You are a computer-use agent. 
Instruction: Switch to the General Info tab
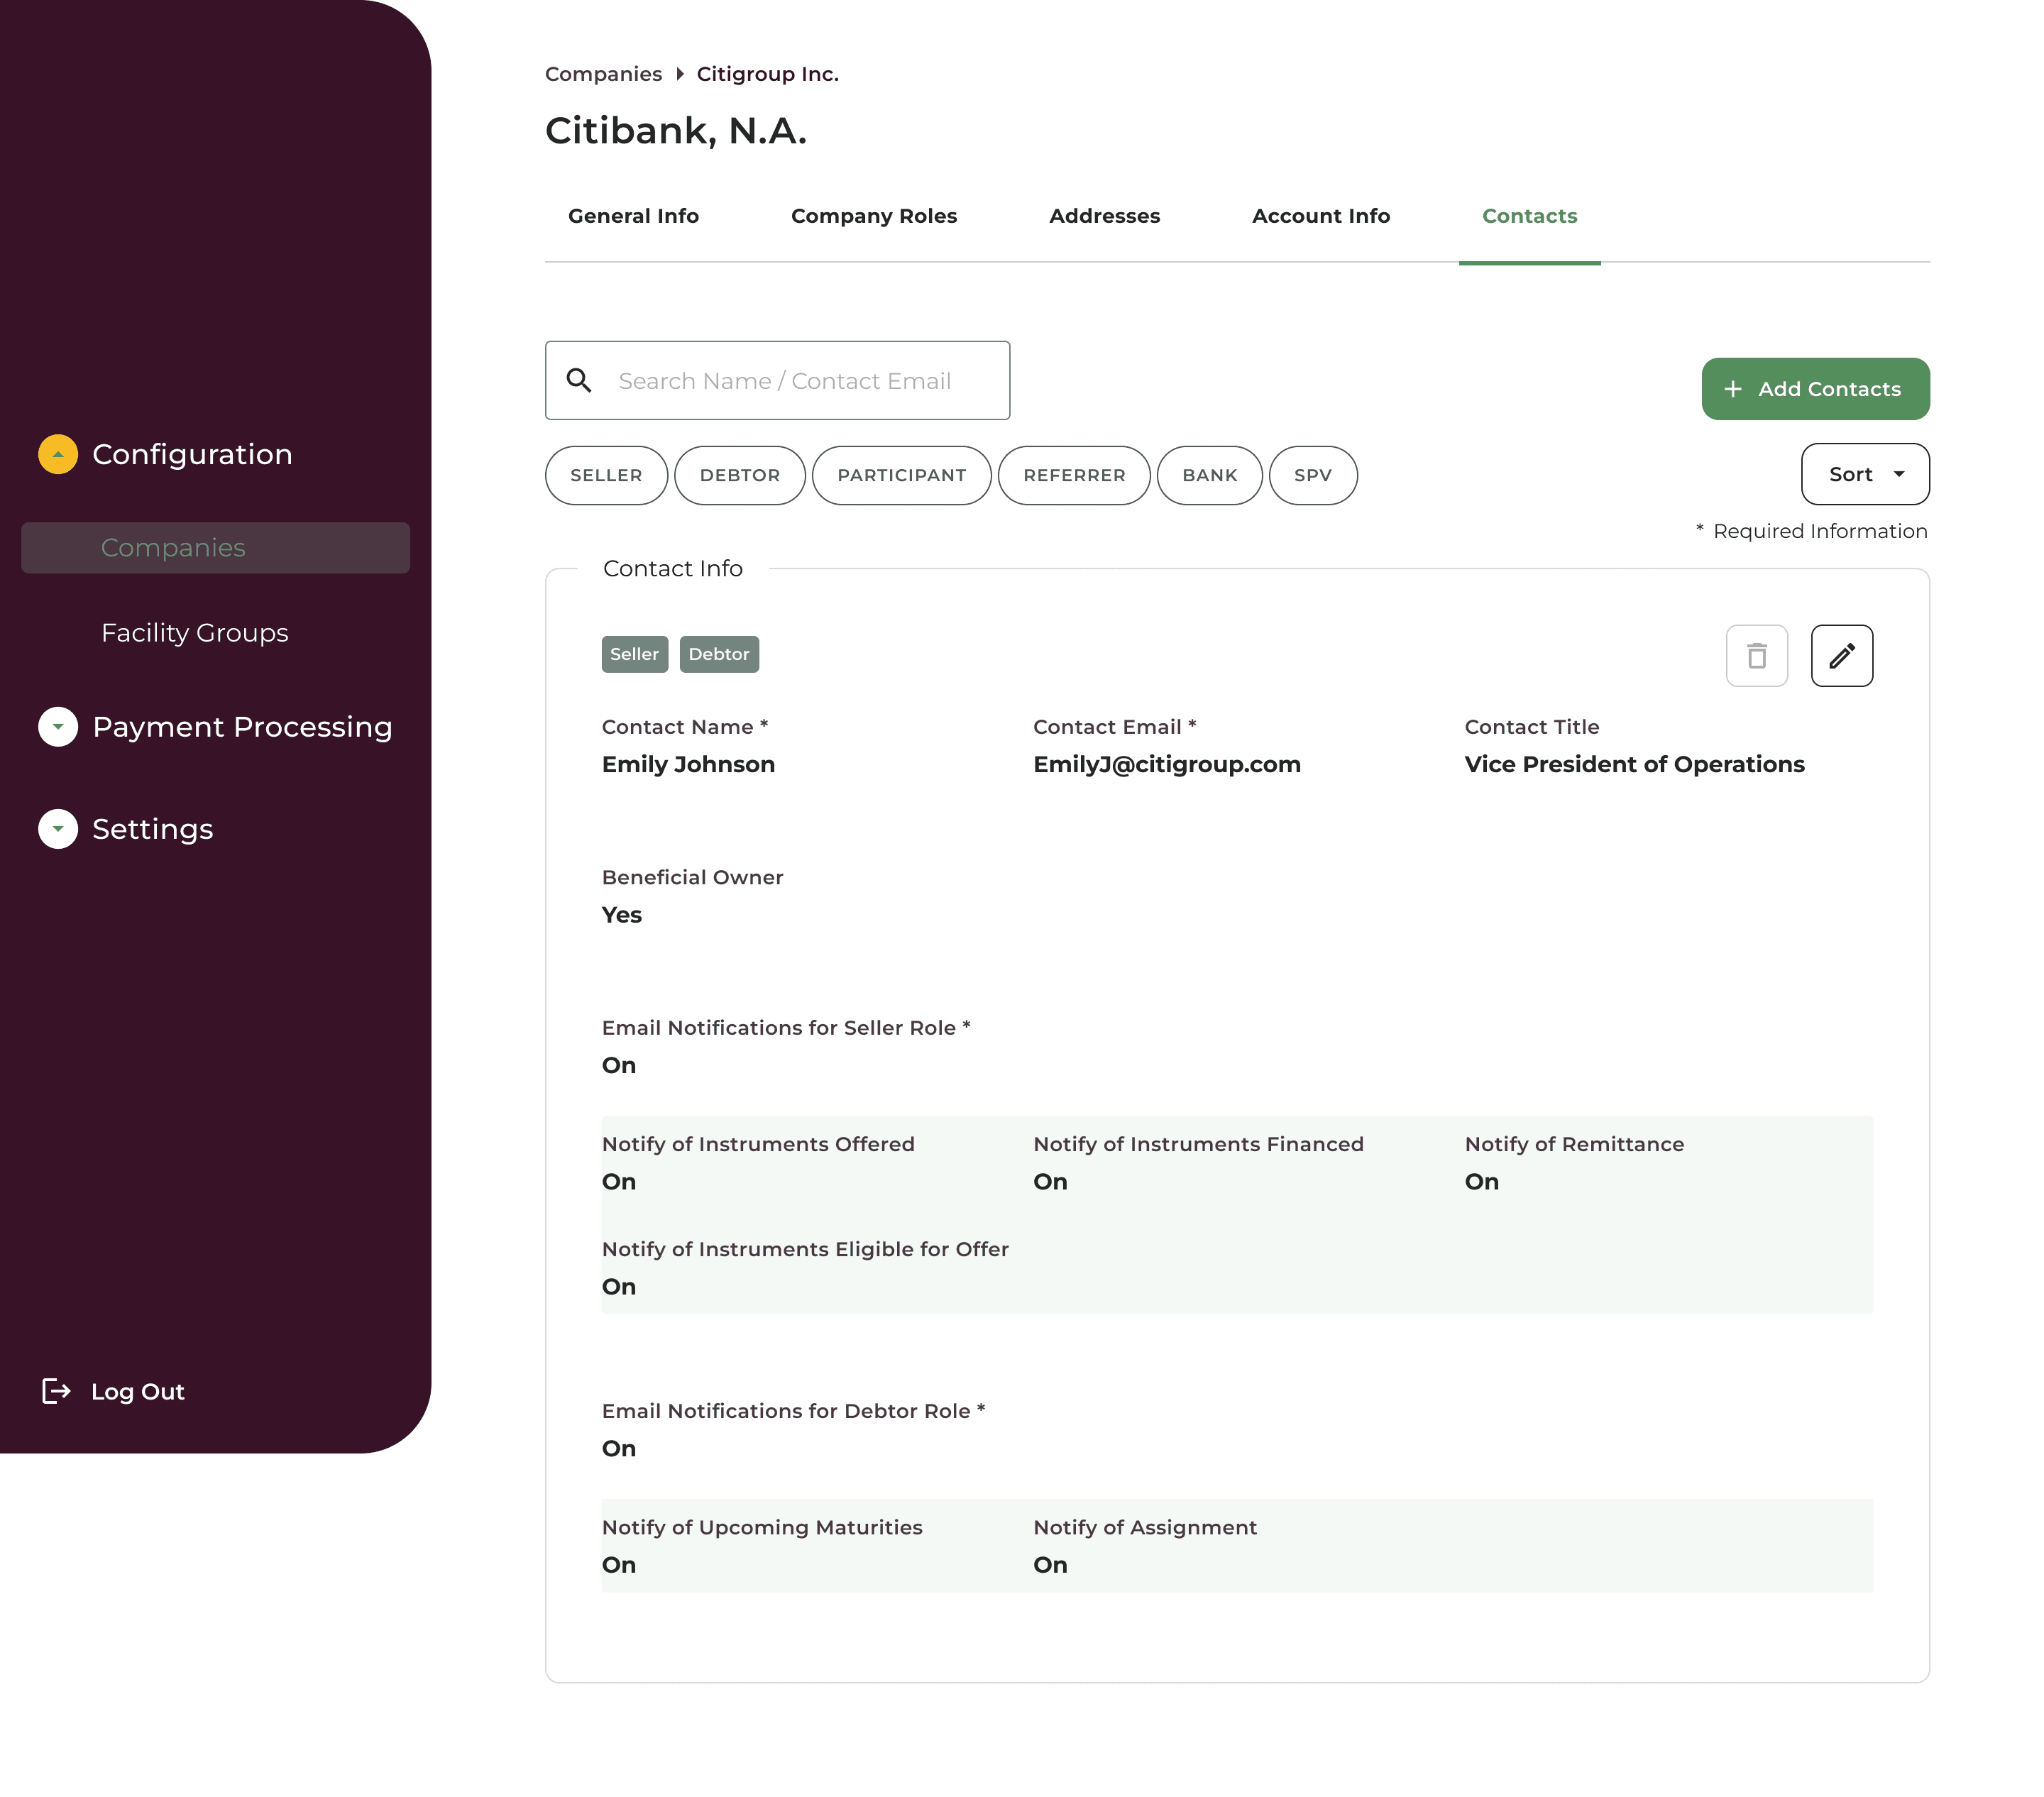click(633, 216)
